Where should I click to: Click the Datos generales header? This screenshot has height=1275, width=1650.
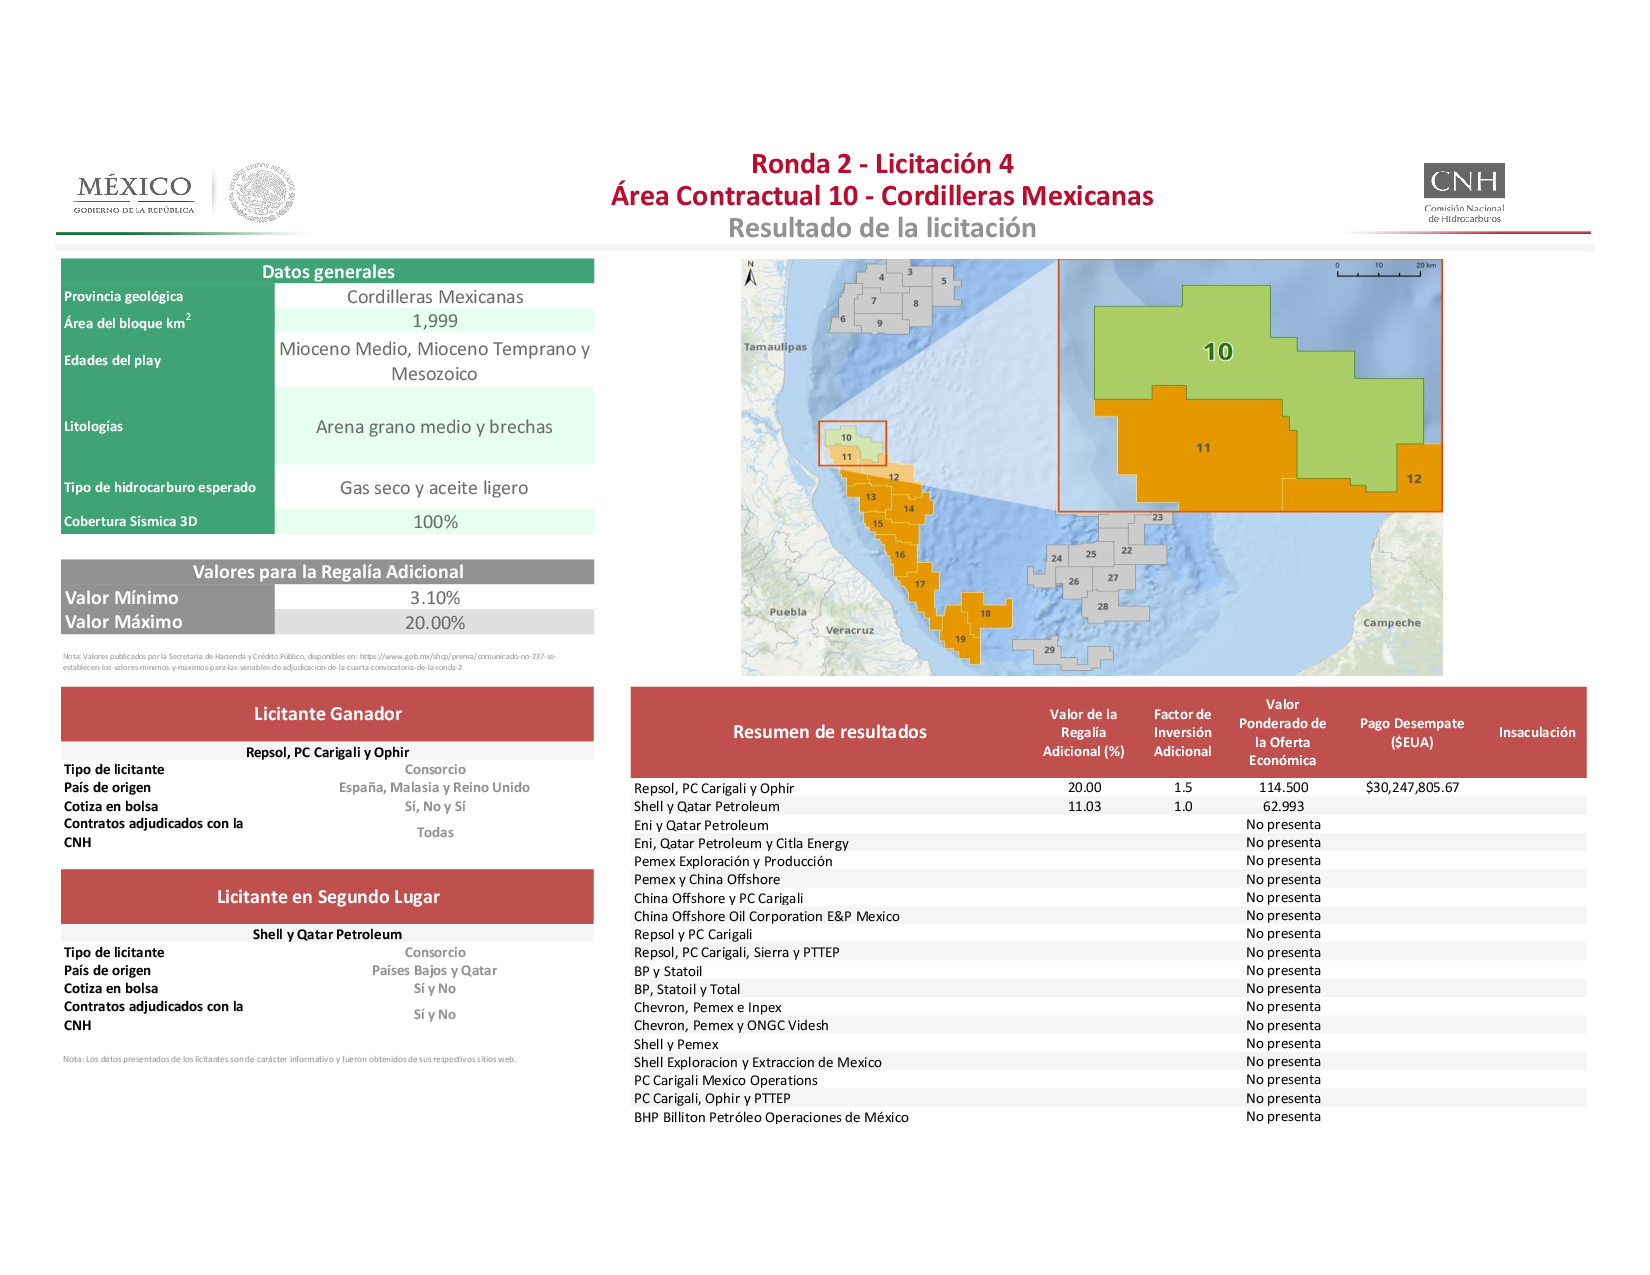tap(328, 272)
